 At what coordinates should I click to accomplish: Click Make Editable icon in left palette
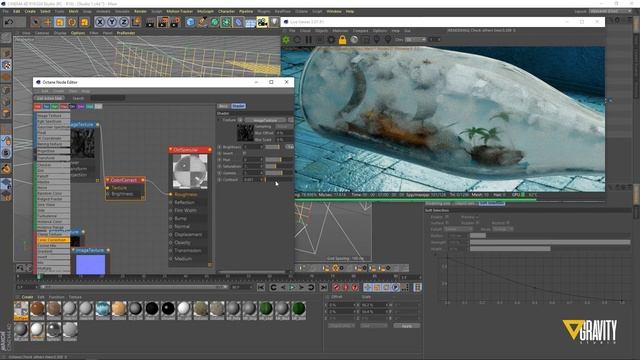tap(6, 38)
